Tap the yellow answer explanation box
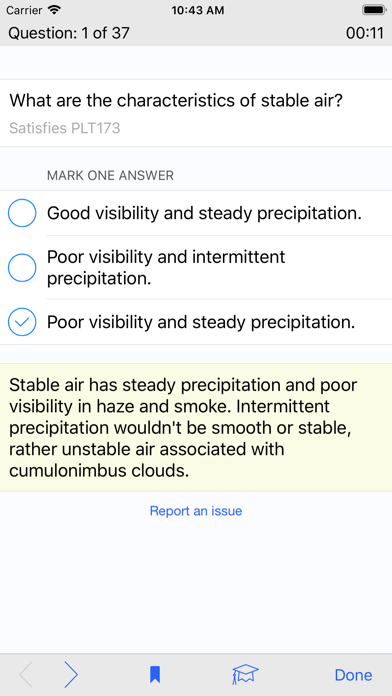Screen dimensions: 392x696 196,427
